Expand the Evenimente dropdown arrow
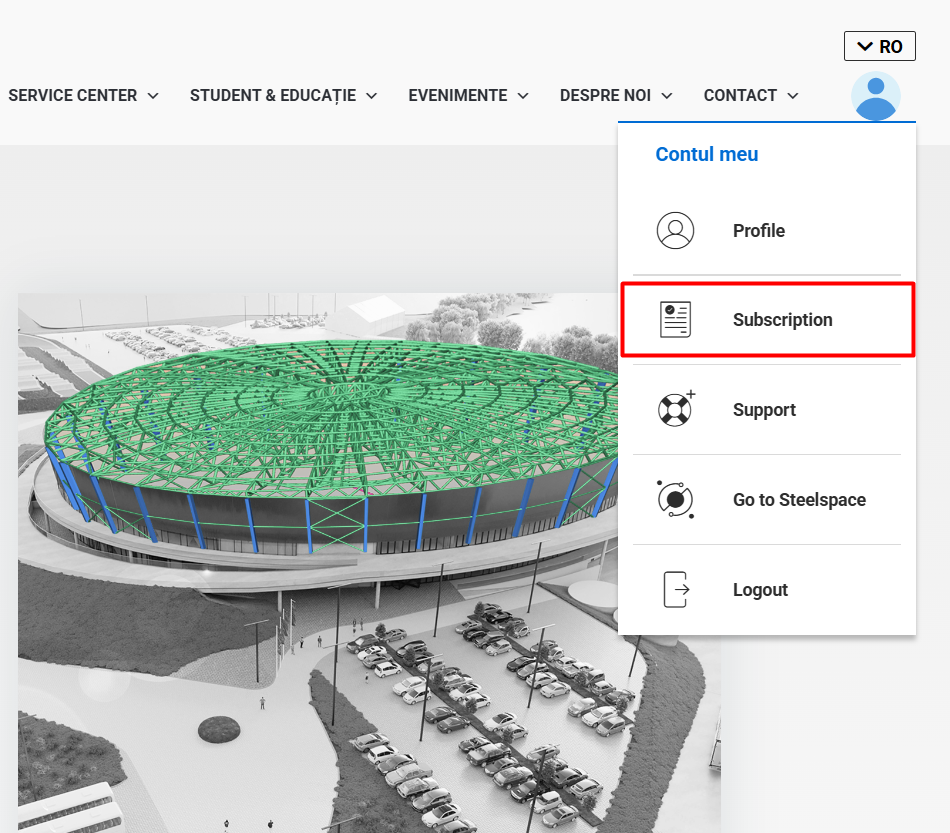This screenshot has height=833, width=950. [x=523, y=96]
